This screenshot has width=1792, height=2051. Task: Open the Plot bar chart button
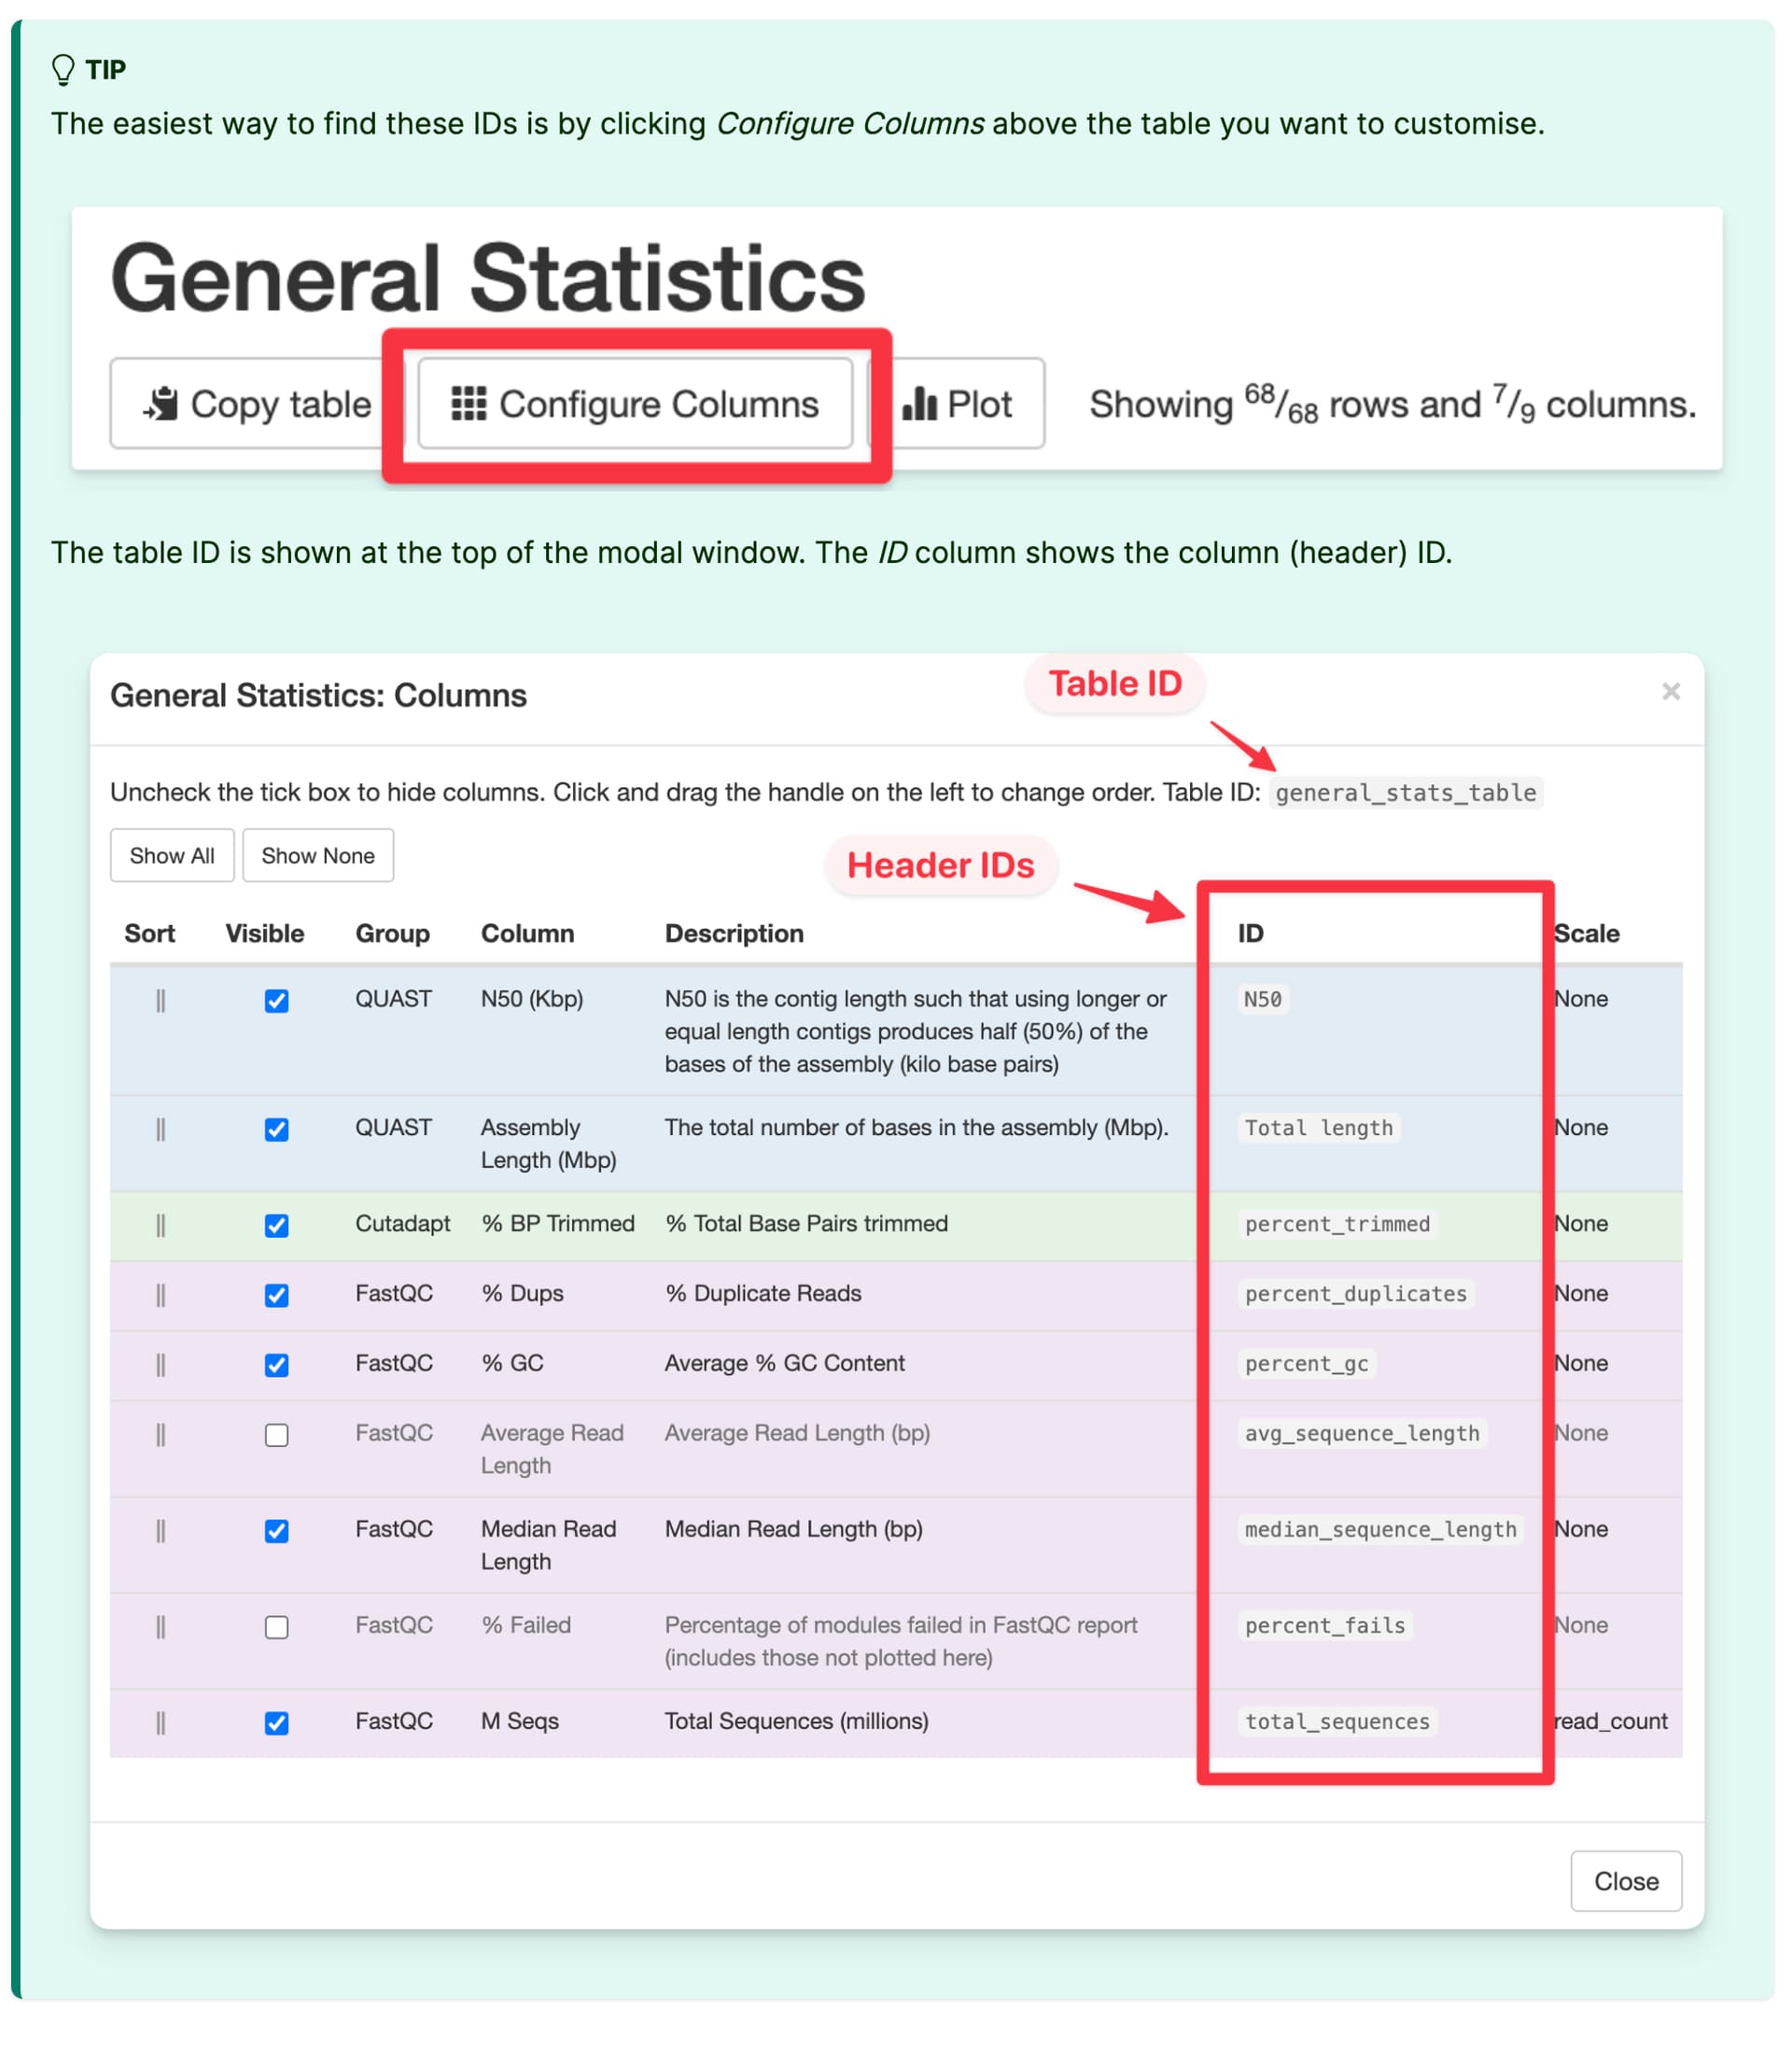957,404
